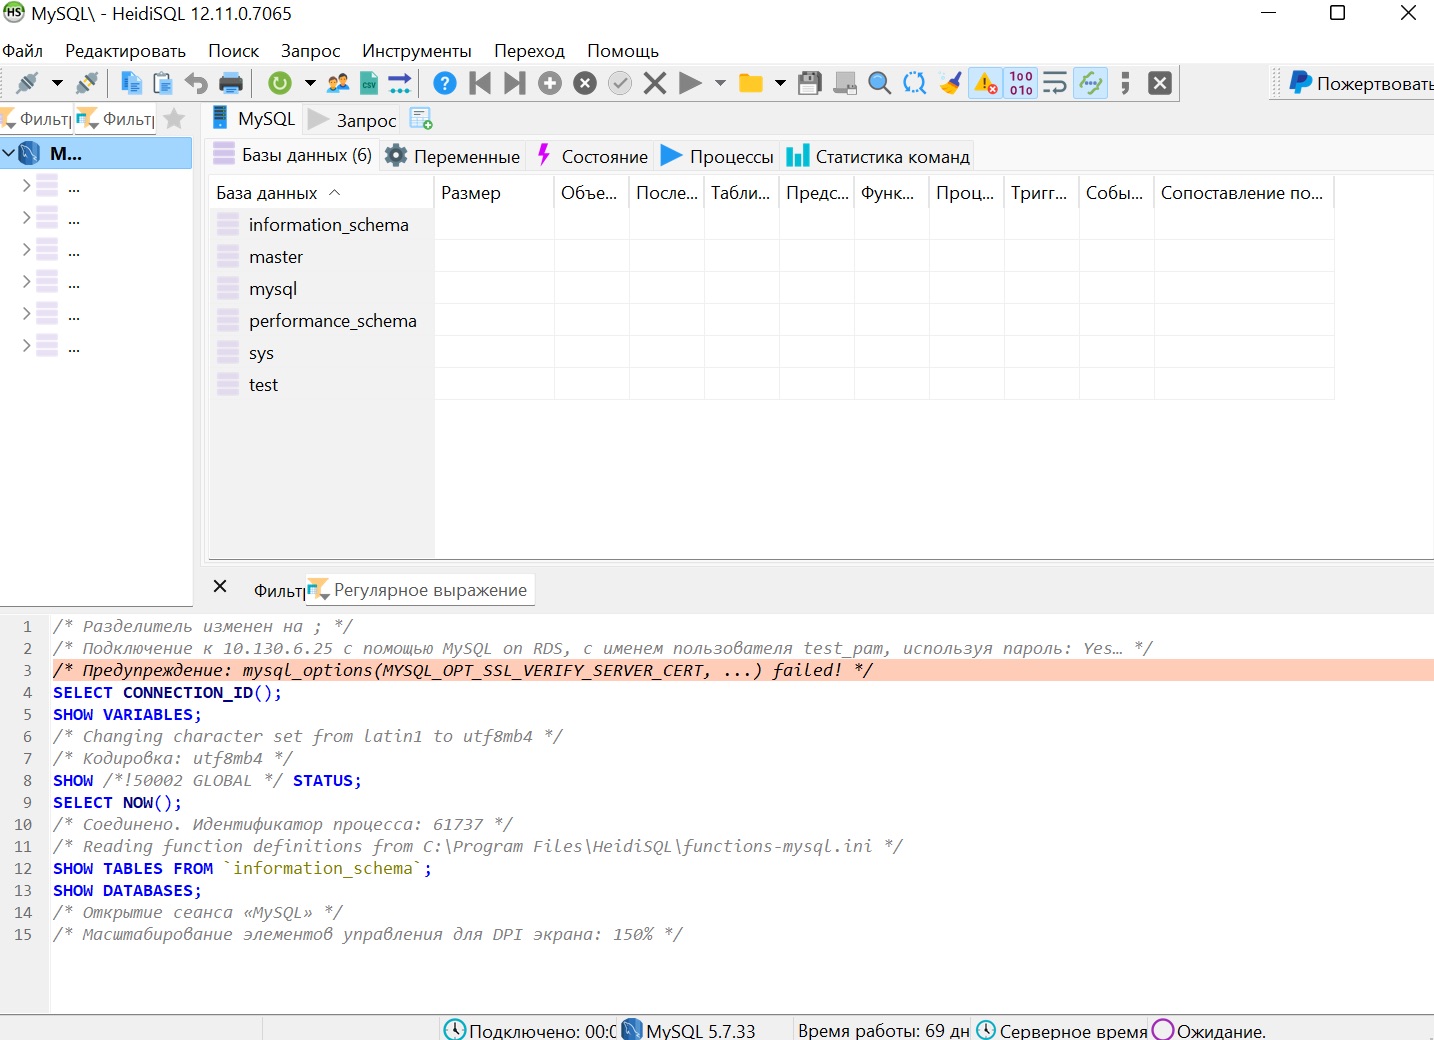This screenshot has height=1040, width=1434.
Task: Click the magnifier Find text icon
Action: coord(880,84)
